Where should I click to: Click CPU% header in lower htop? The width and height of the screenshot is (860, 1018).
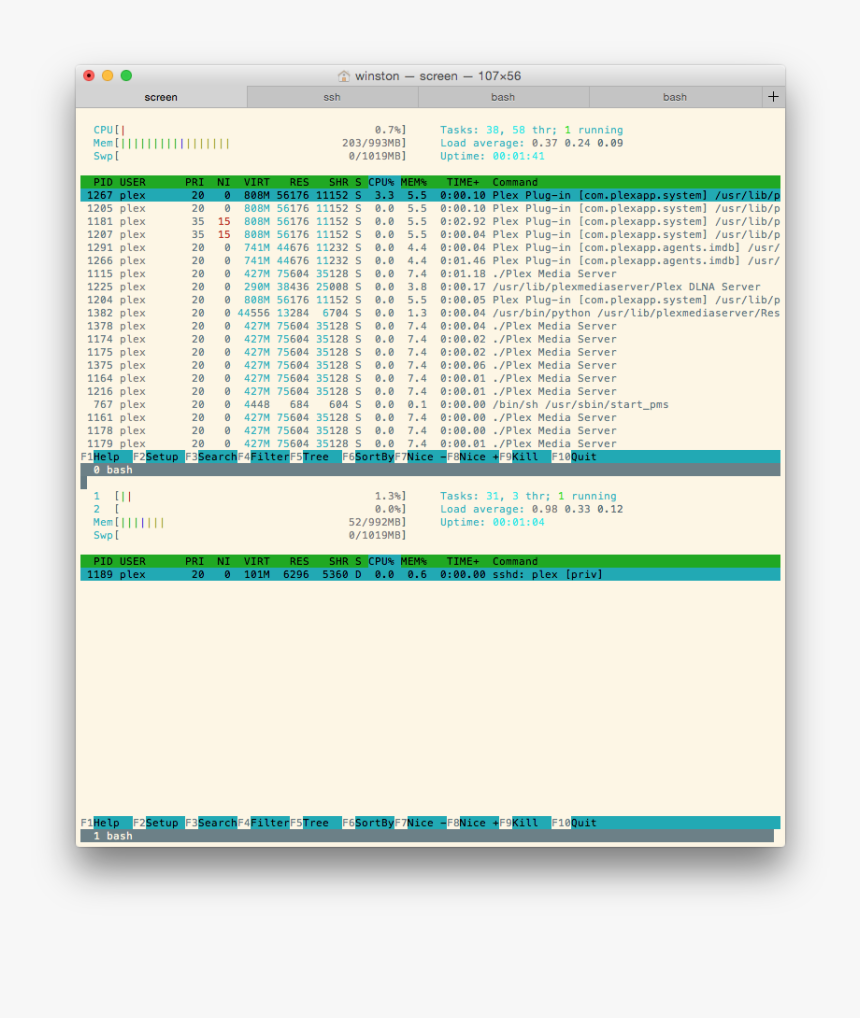[x=381, y=561]
